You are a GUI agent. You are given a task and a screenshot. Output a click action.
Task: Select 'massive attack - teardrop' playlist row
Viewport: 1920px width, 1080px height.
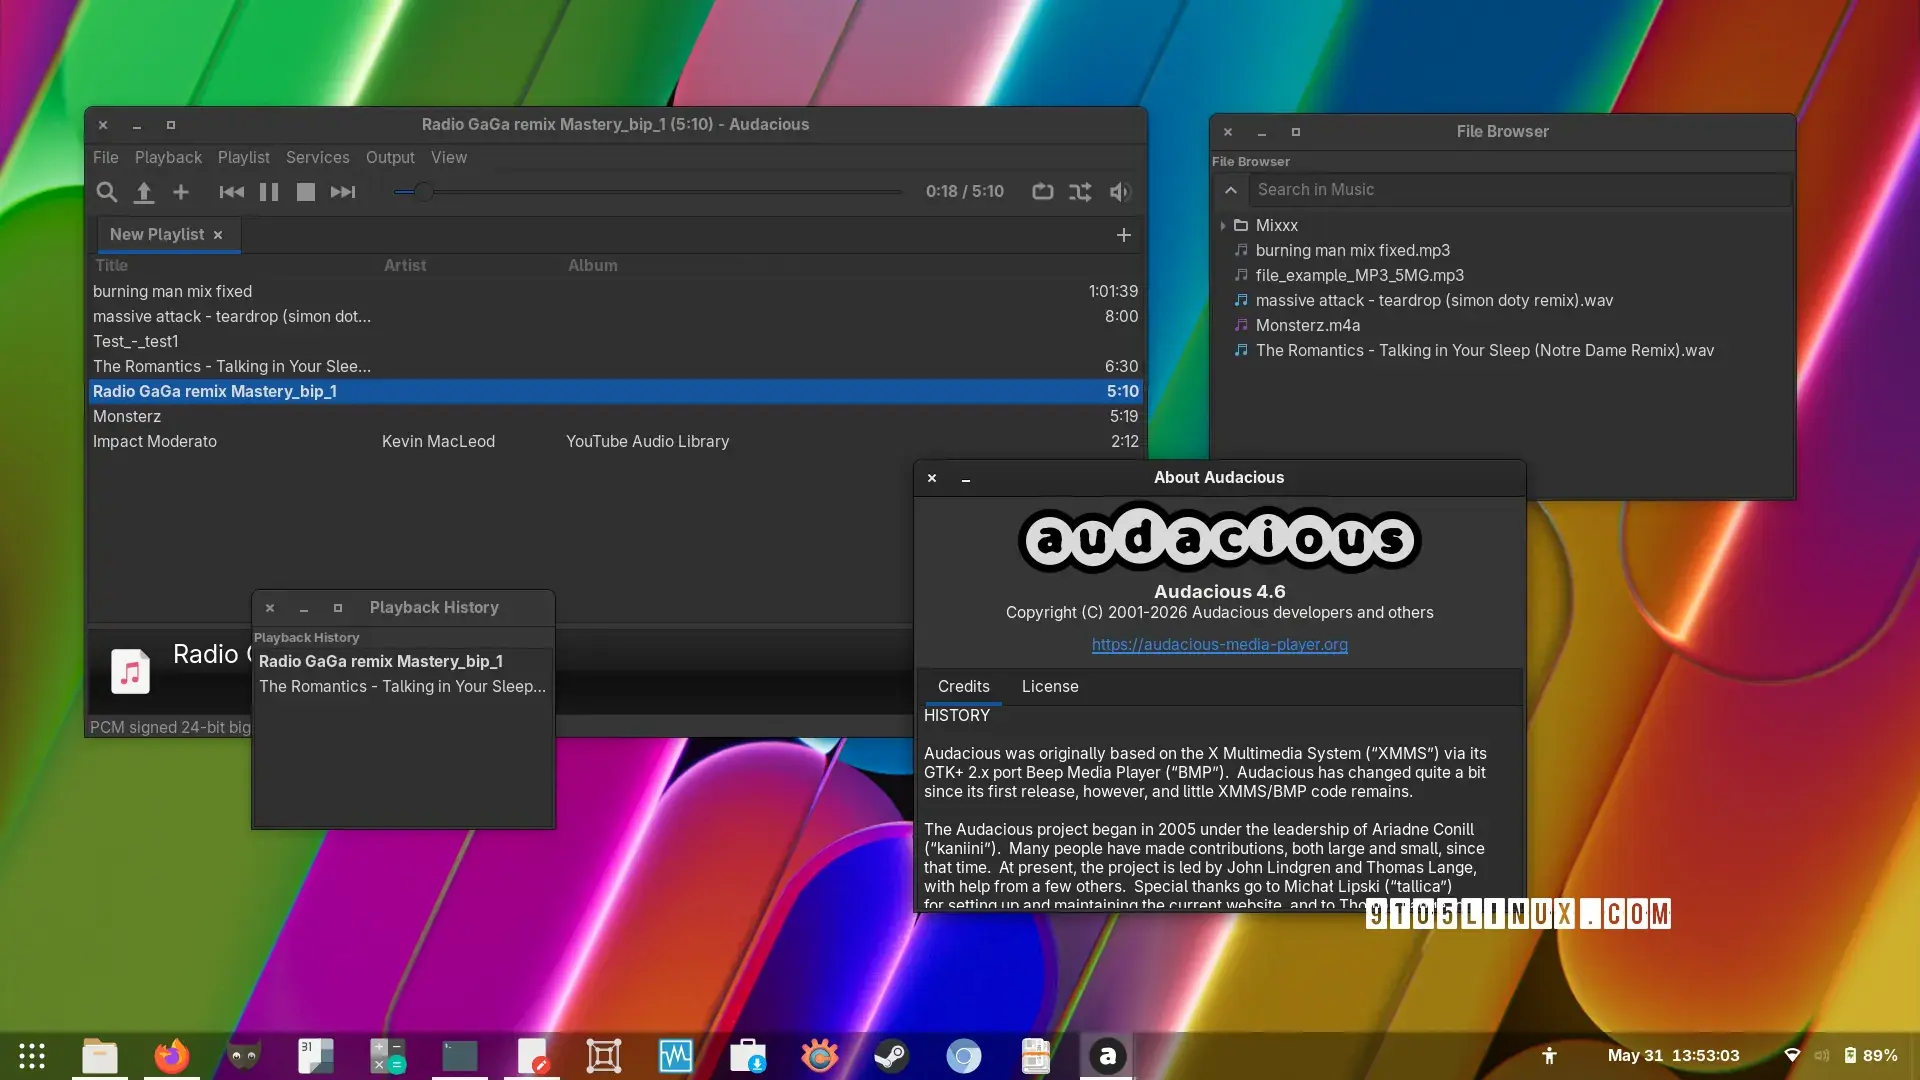point(615,317)
